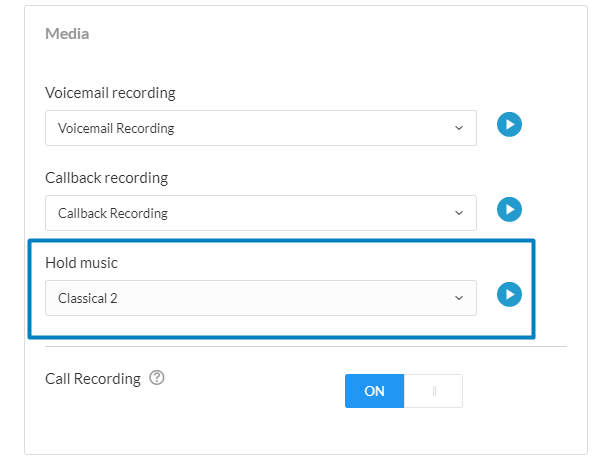Play the voicemail recording preview
Image resolution: width=604 pixels, height=463 pixels.
[510, 125]
